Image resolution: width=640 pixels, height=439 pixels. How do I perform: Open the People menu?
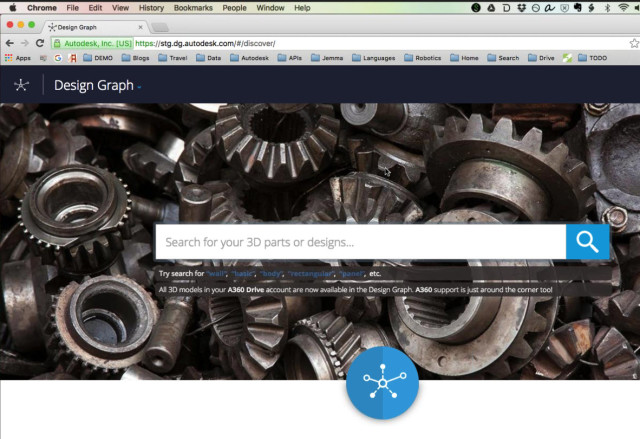click(234, 8)
